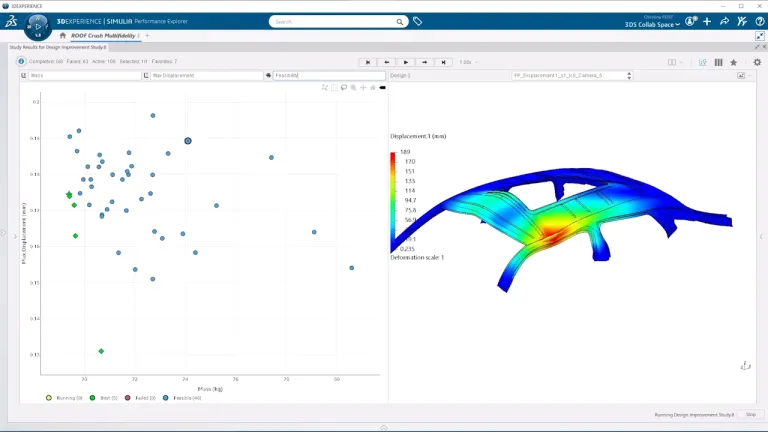Open the 3DS Collab Space dropdown
The height and width of the screenshot is (432, 768).
click(652, 24)
